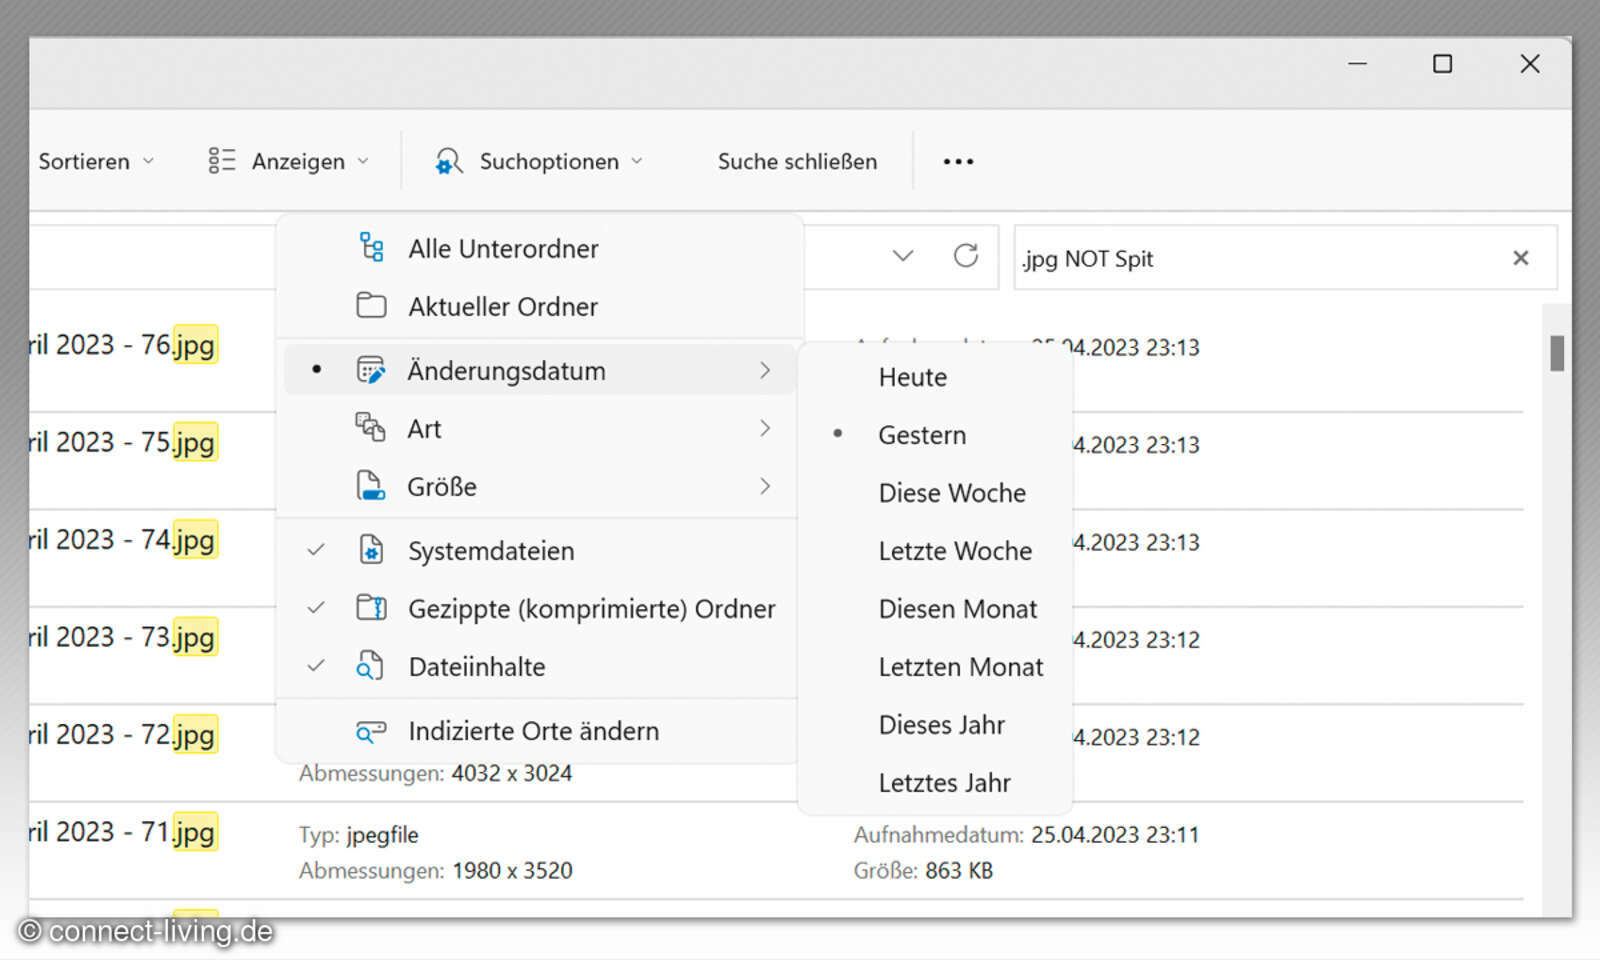Clear the search with the X button
This screenshot has height=960, width=1600.
tap(1521, 257)
